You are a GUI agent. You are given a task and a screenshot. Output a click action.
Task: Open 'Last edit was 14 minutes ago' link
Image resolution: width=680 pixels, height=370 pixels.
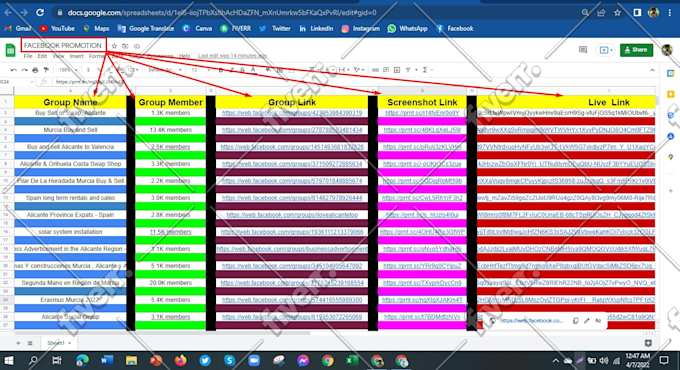232,56
